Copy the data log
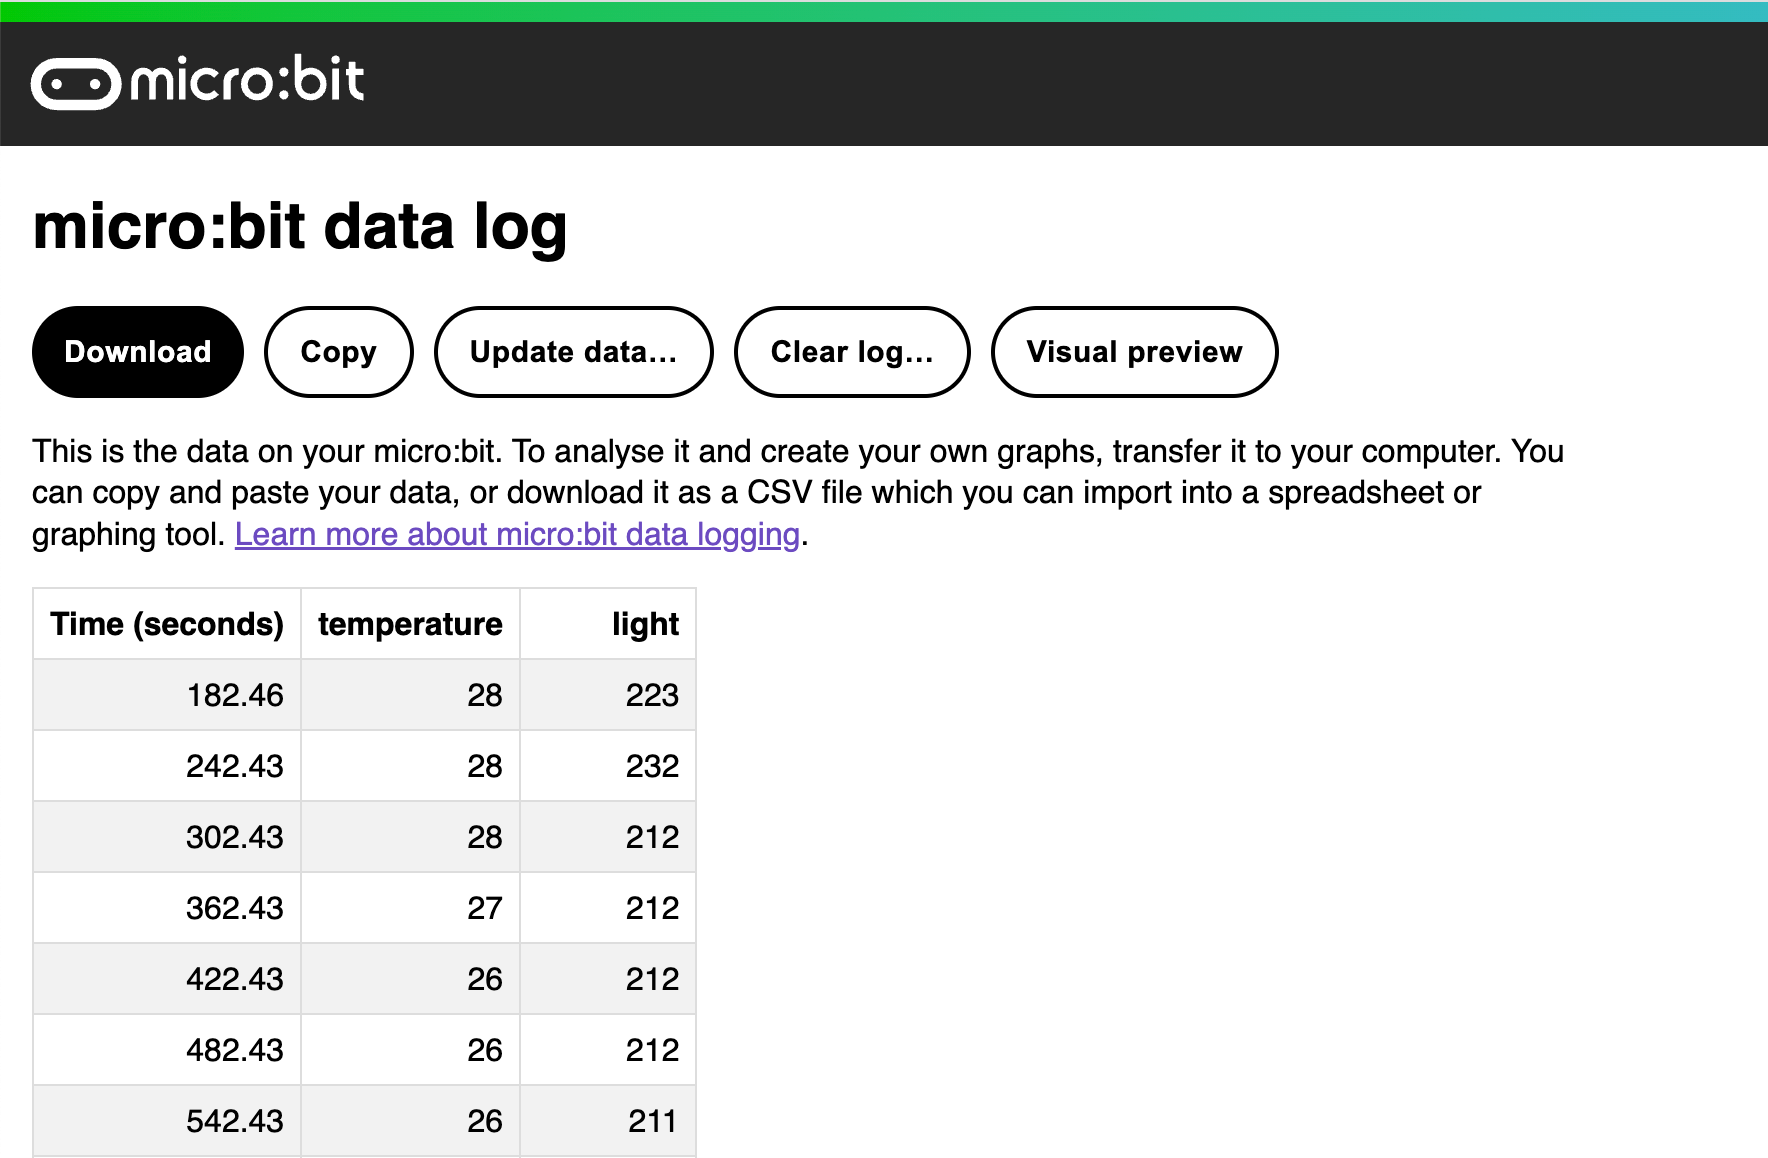The height and width of the screenshot is (1158, 1768). 339,352
